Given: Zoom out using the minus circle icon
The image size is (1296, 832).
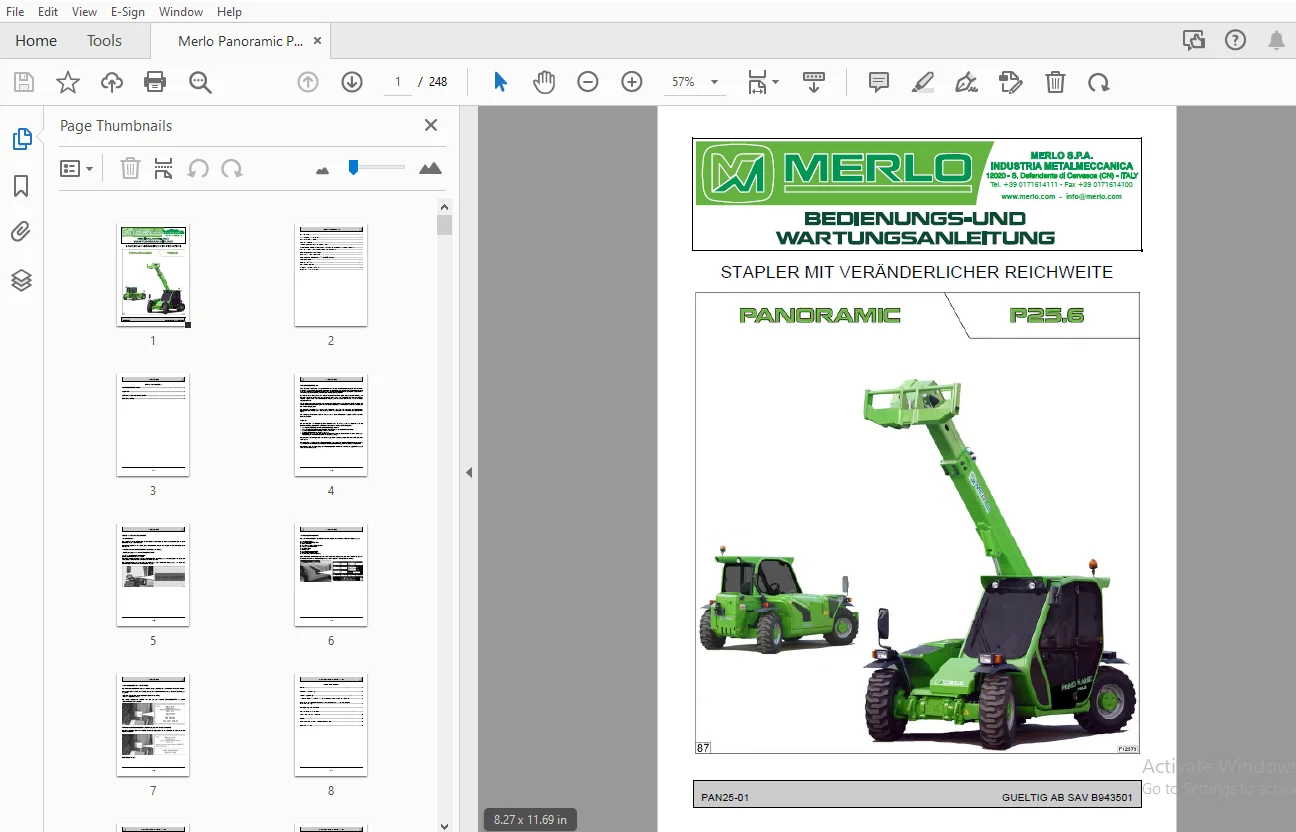Looking at the screenshot, I should click(588, 82).
